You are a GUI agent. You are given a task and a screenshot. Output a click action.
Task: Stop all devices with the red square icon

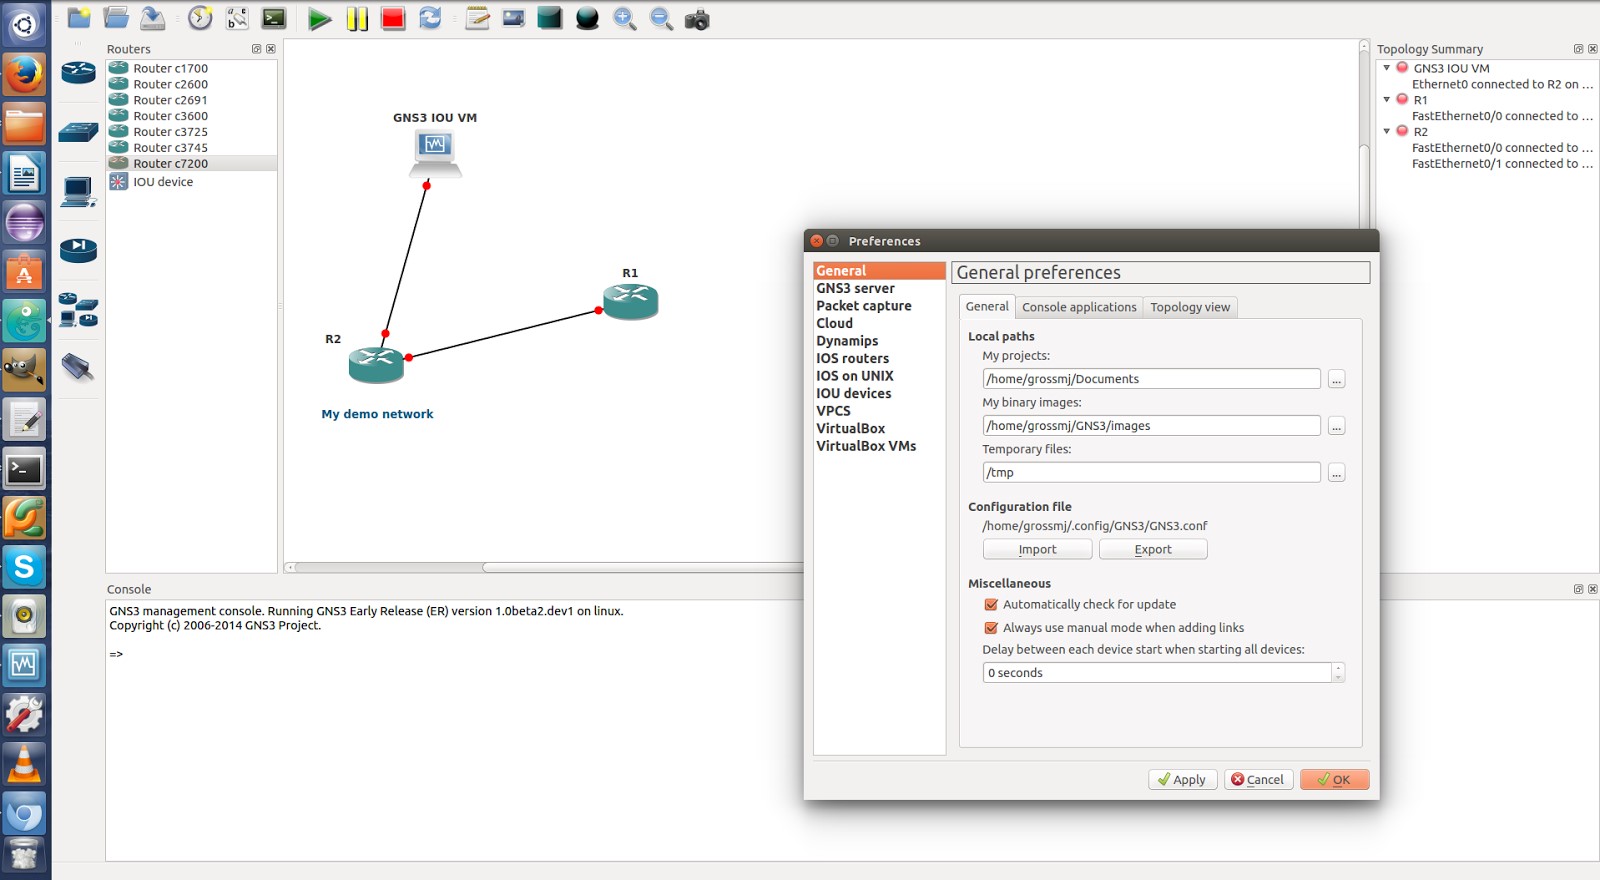coord(393,18)
